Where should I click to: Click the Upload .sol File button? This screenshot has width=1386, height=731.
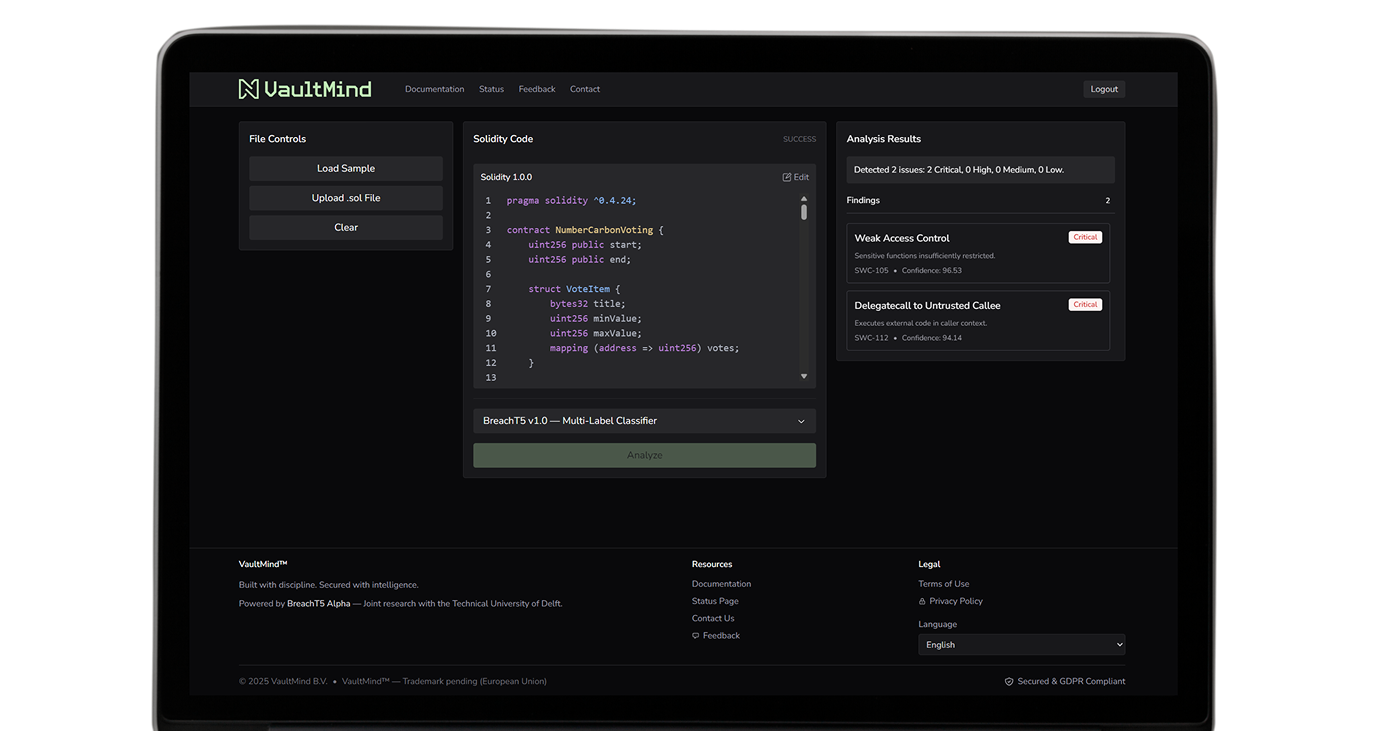pyautogui.click(x=346, y=198)
